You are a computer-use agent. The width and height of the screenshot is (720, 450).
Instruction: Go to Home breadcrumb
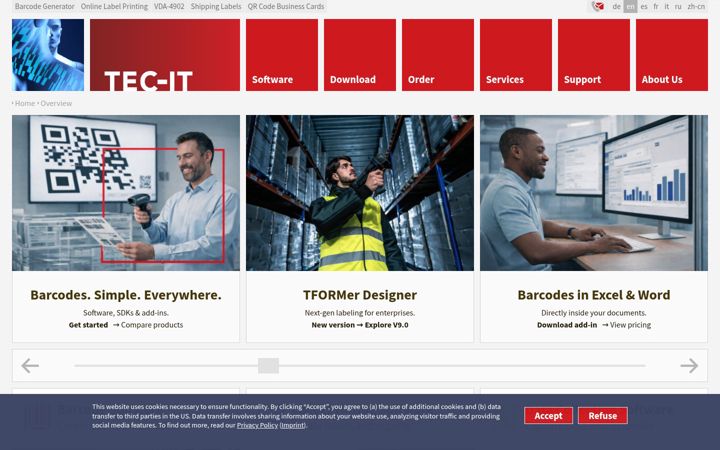[x=25, y=103]
